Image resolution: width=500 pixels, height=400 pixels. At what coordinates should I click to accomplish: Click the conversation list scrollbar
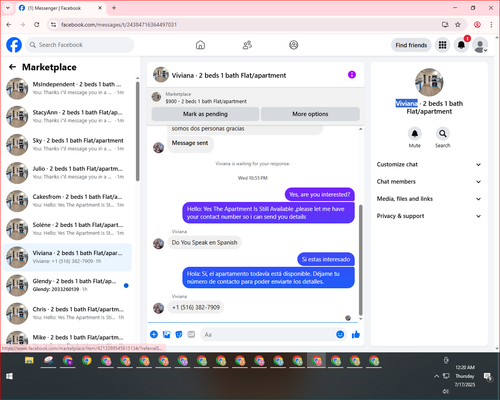138,132
